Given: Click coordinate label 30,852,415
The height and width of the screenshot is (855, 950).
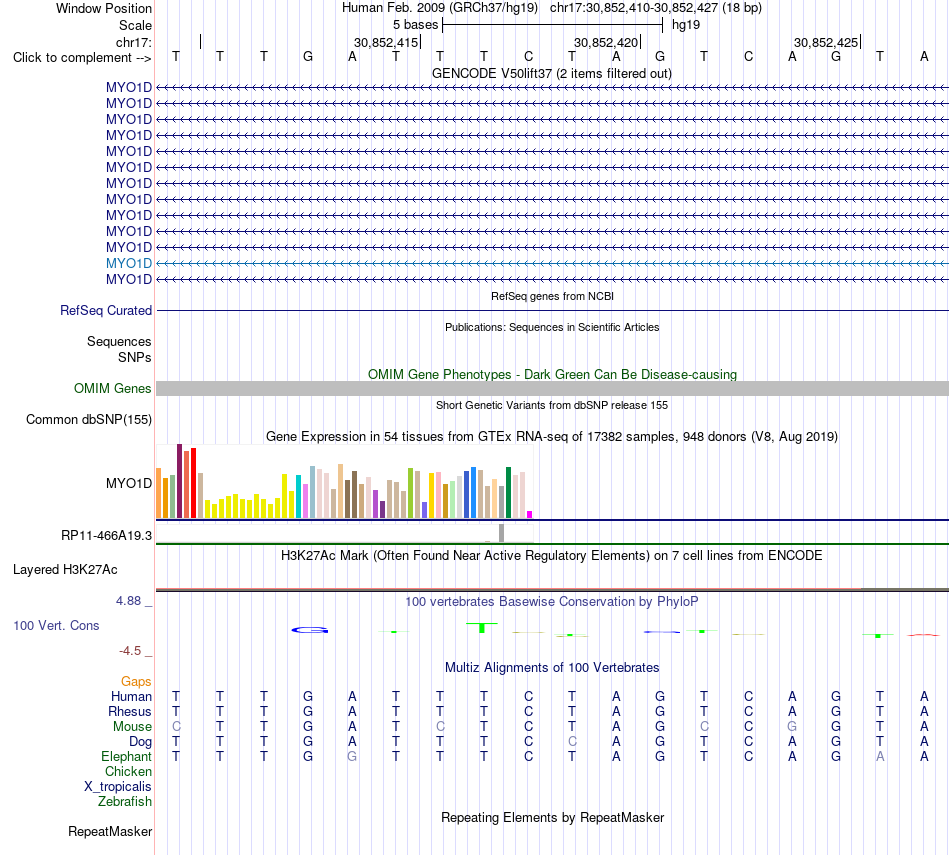Looking at the screenshot, I should point(386,42).
